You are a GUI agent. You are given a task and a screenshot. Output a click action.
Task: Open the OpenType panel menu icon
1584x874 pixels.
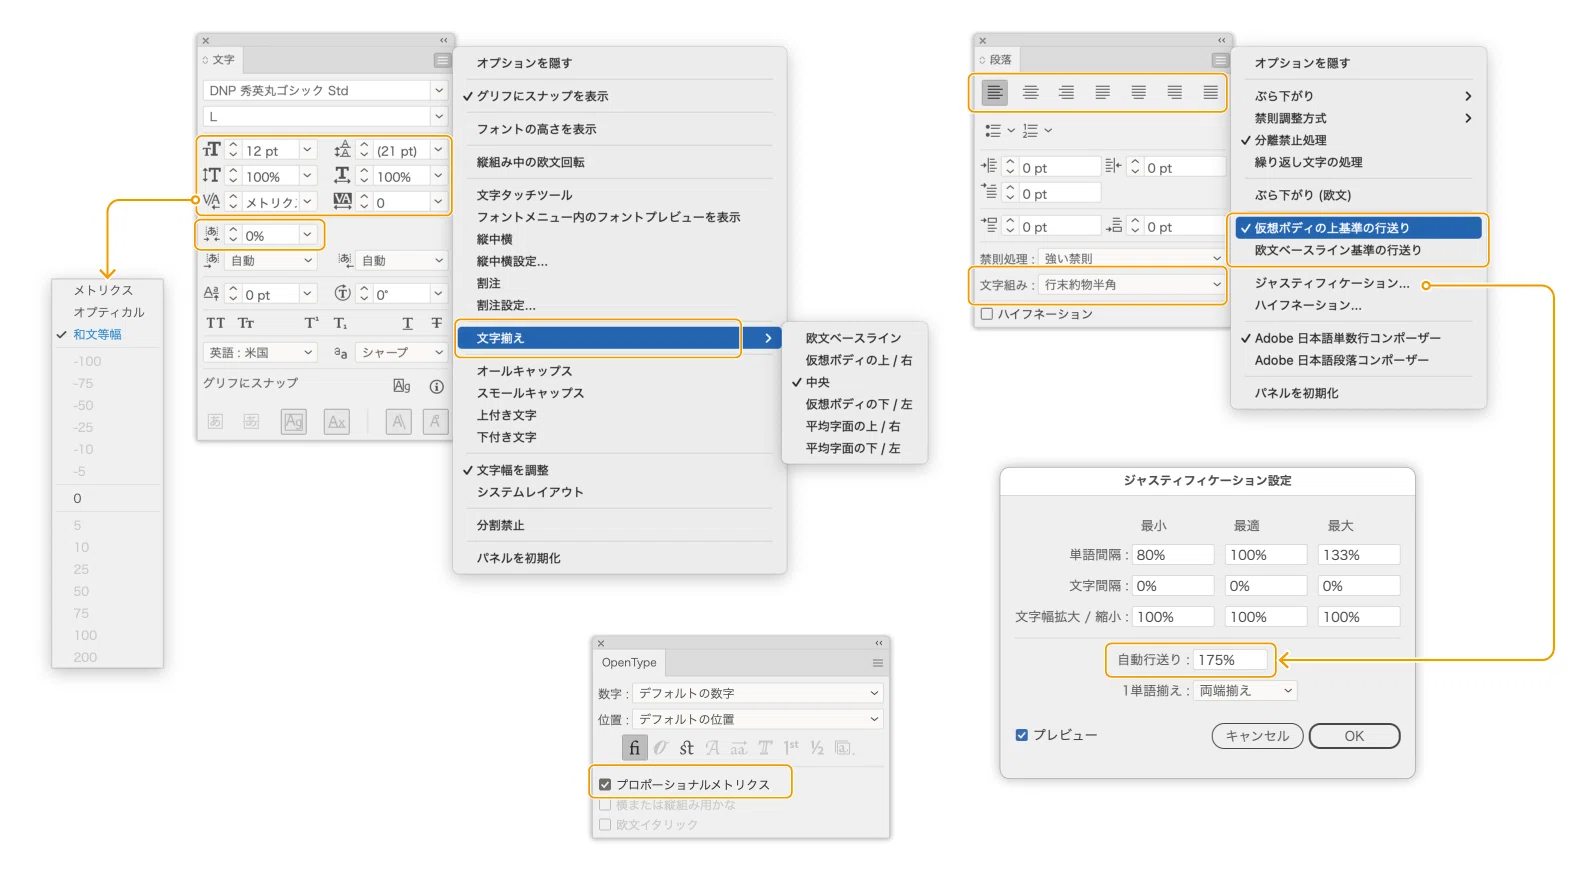pyautogui.click(x=877, y=663)
